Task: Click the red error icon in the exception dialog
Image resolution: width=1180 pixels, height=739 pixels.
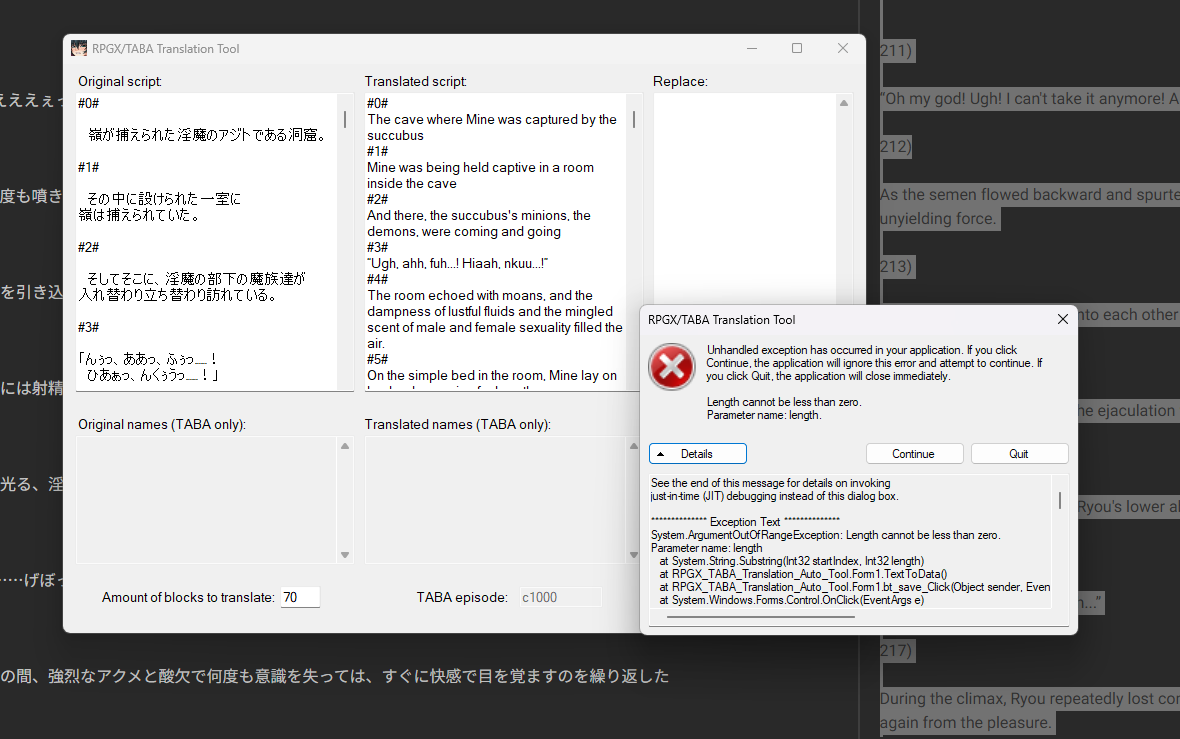Action: pyautogui.click(x=672, y=367)
